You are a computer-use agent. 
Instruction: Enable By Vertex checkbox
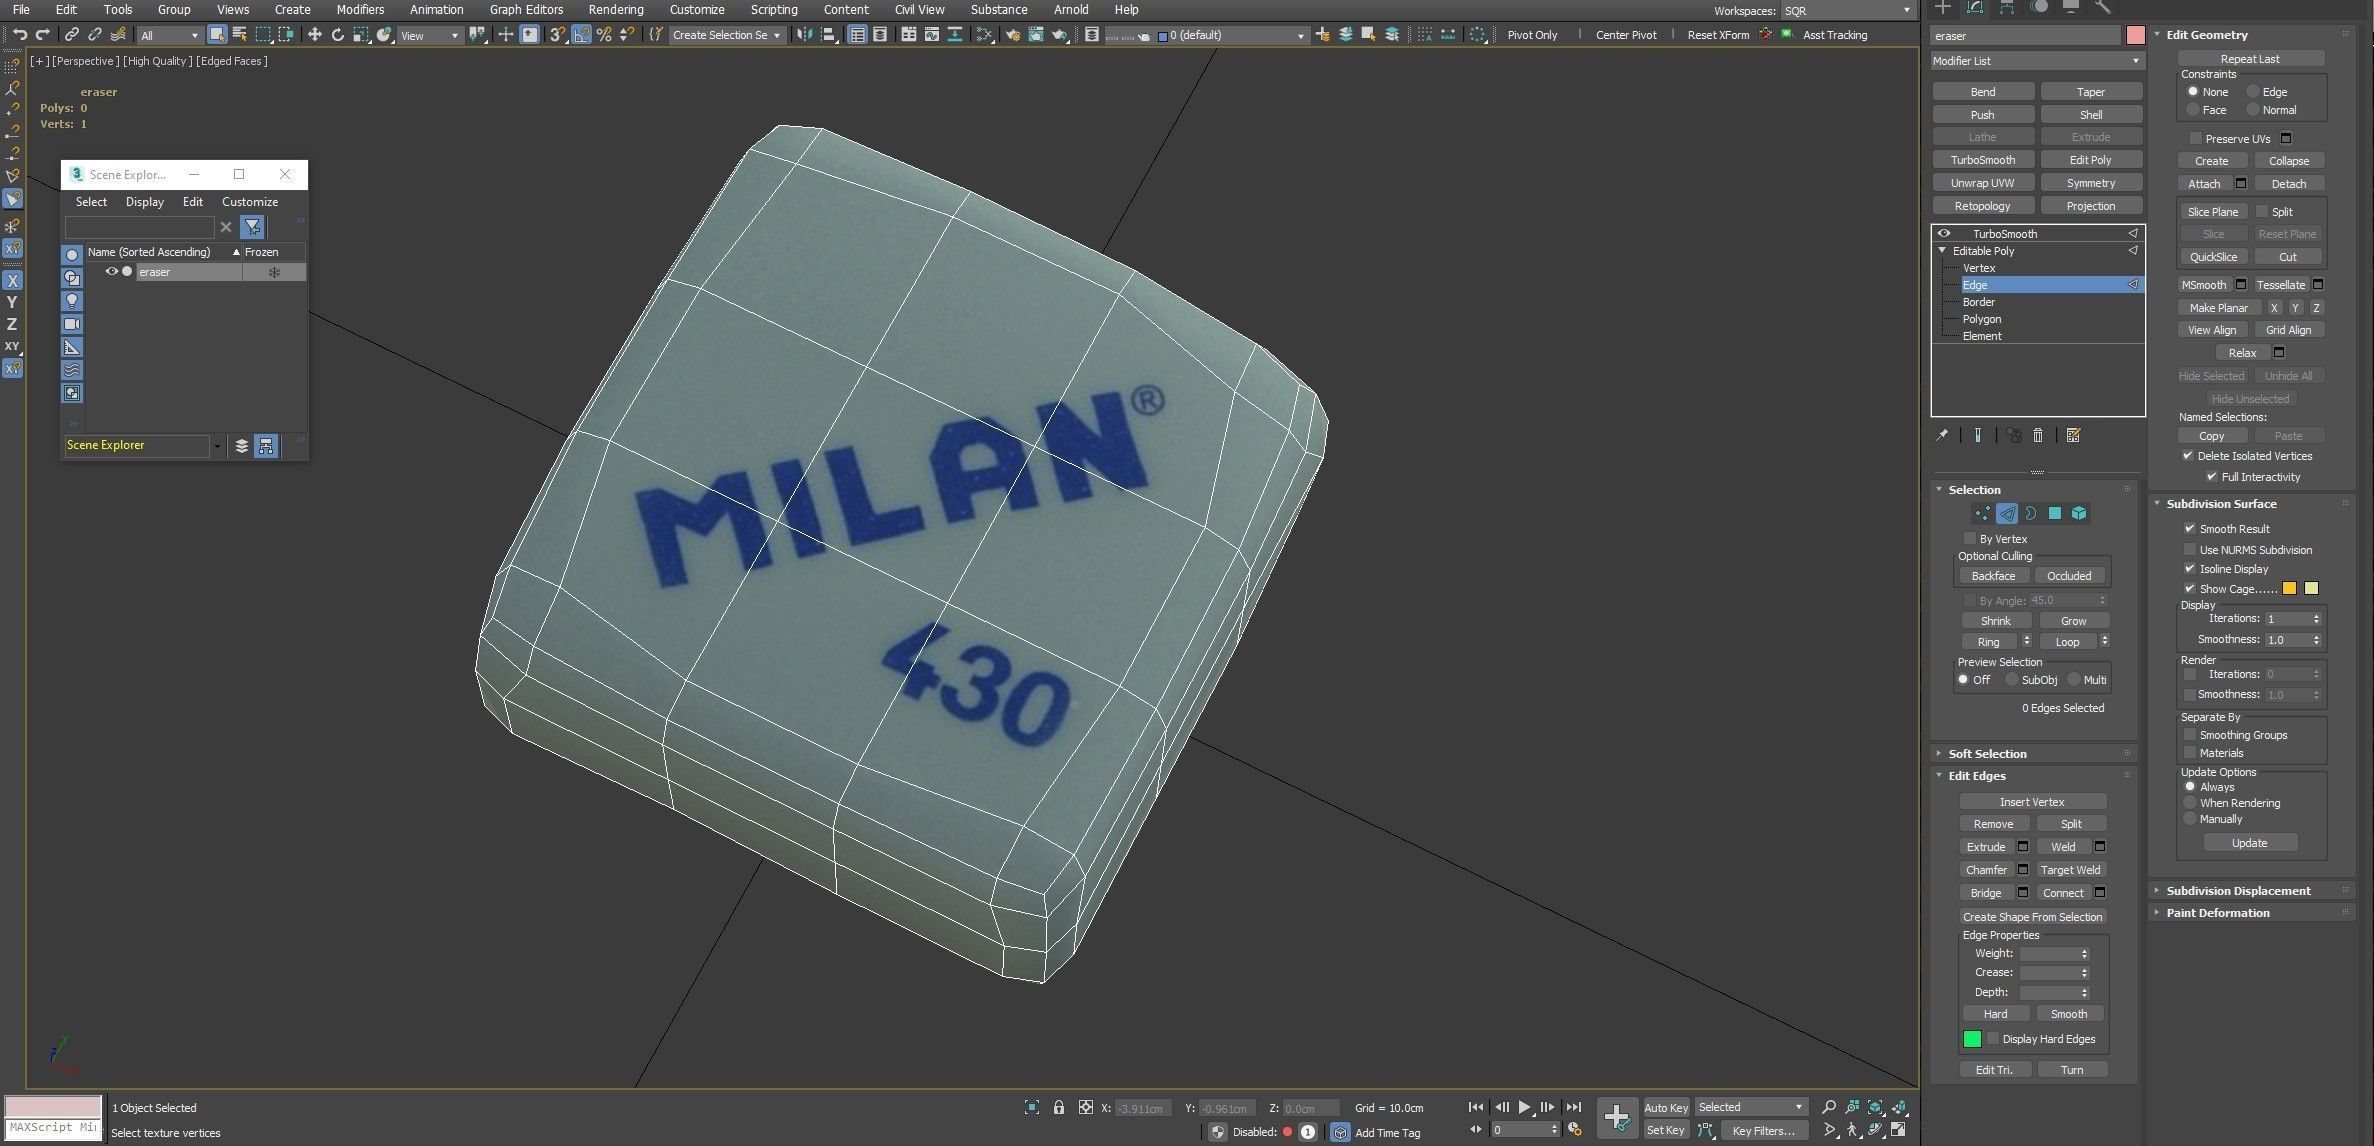point(1970,538)
